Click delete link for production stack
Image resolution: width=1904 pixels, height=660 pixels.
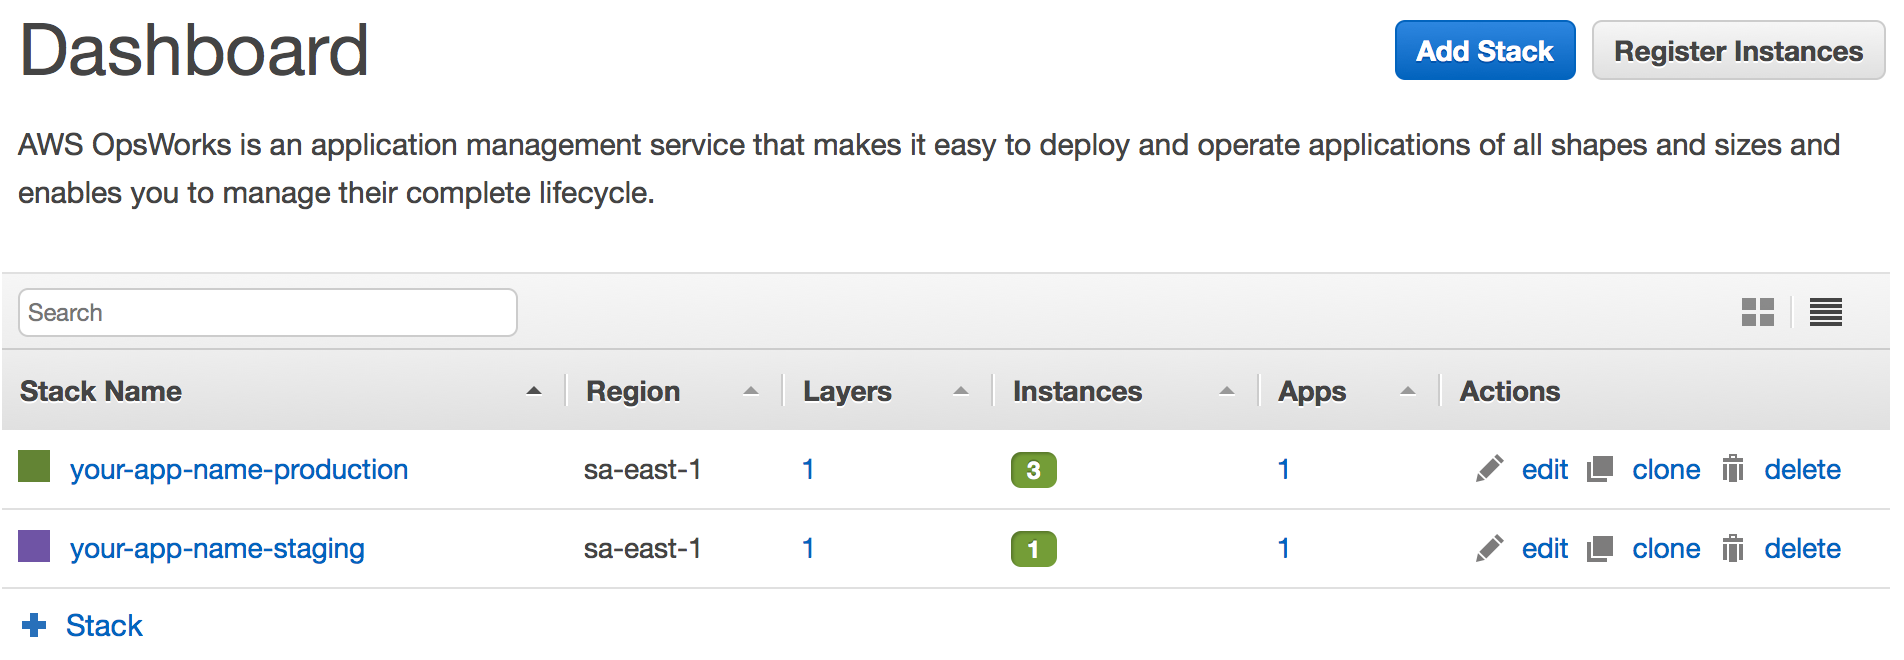click(x=1802, y=469)
